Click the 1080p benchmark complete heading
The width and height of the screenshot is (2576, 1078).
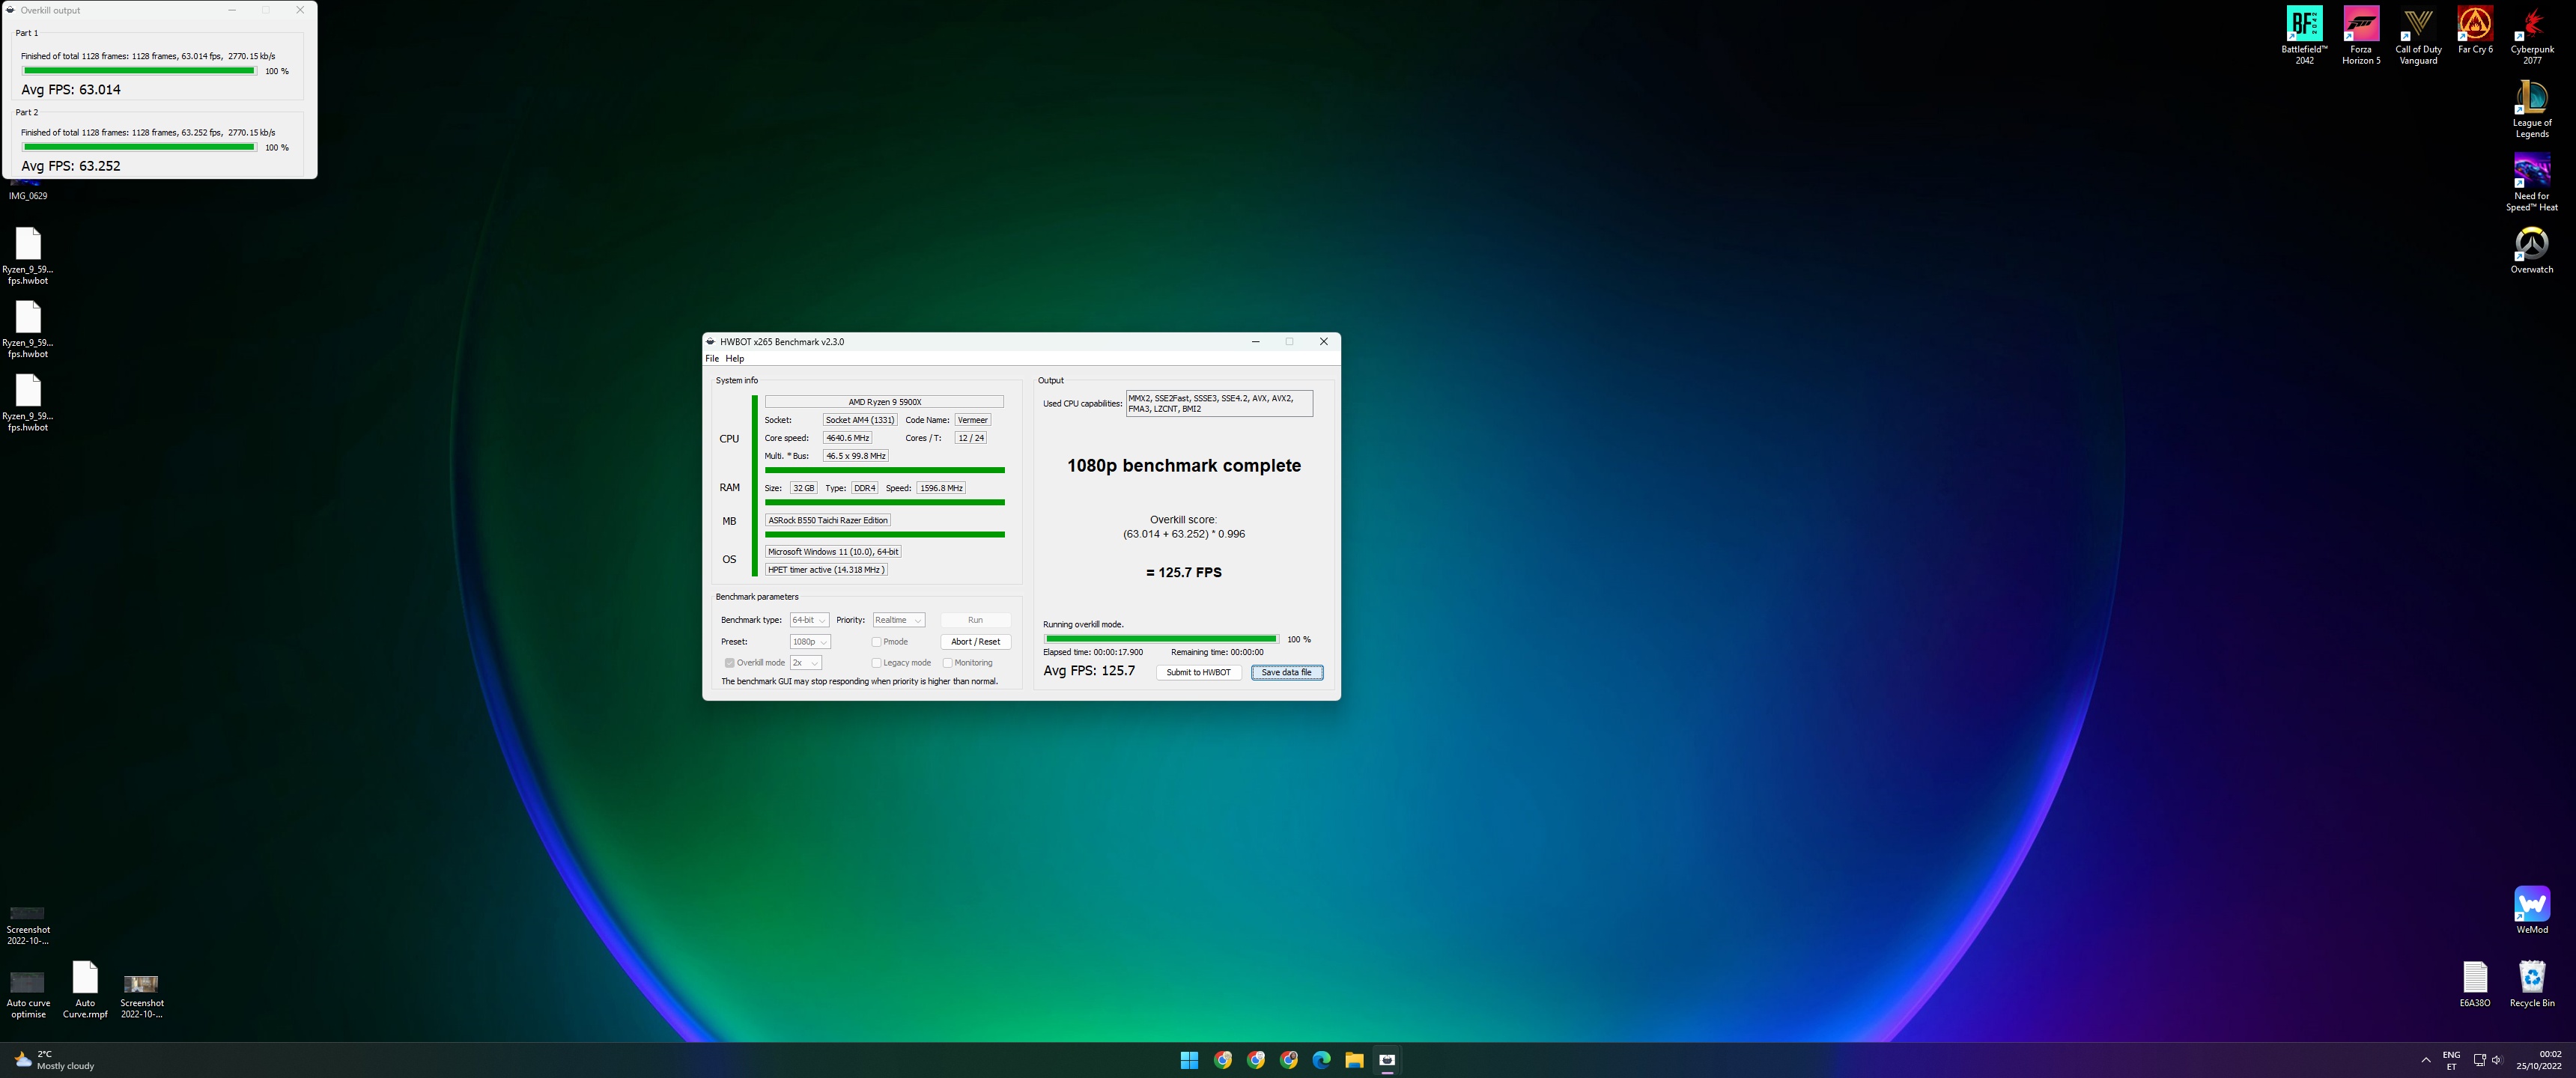click(x=1184, y=466)
